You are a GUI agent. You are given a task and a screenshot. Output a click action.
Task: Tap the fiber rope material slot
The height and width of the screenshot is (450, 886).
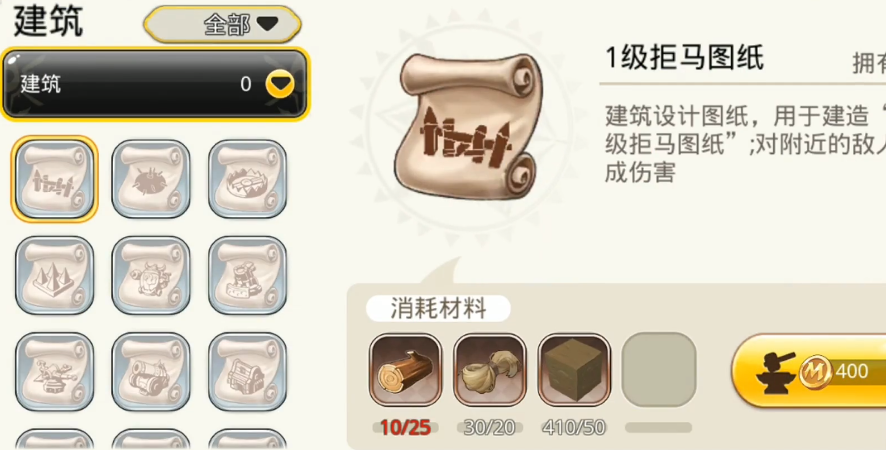click(489, 370)
